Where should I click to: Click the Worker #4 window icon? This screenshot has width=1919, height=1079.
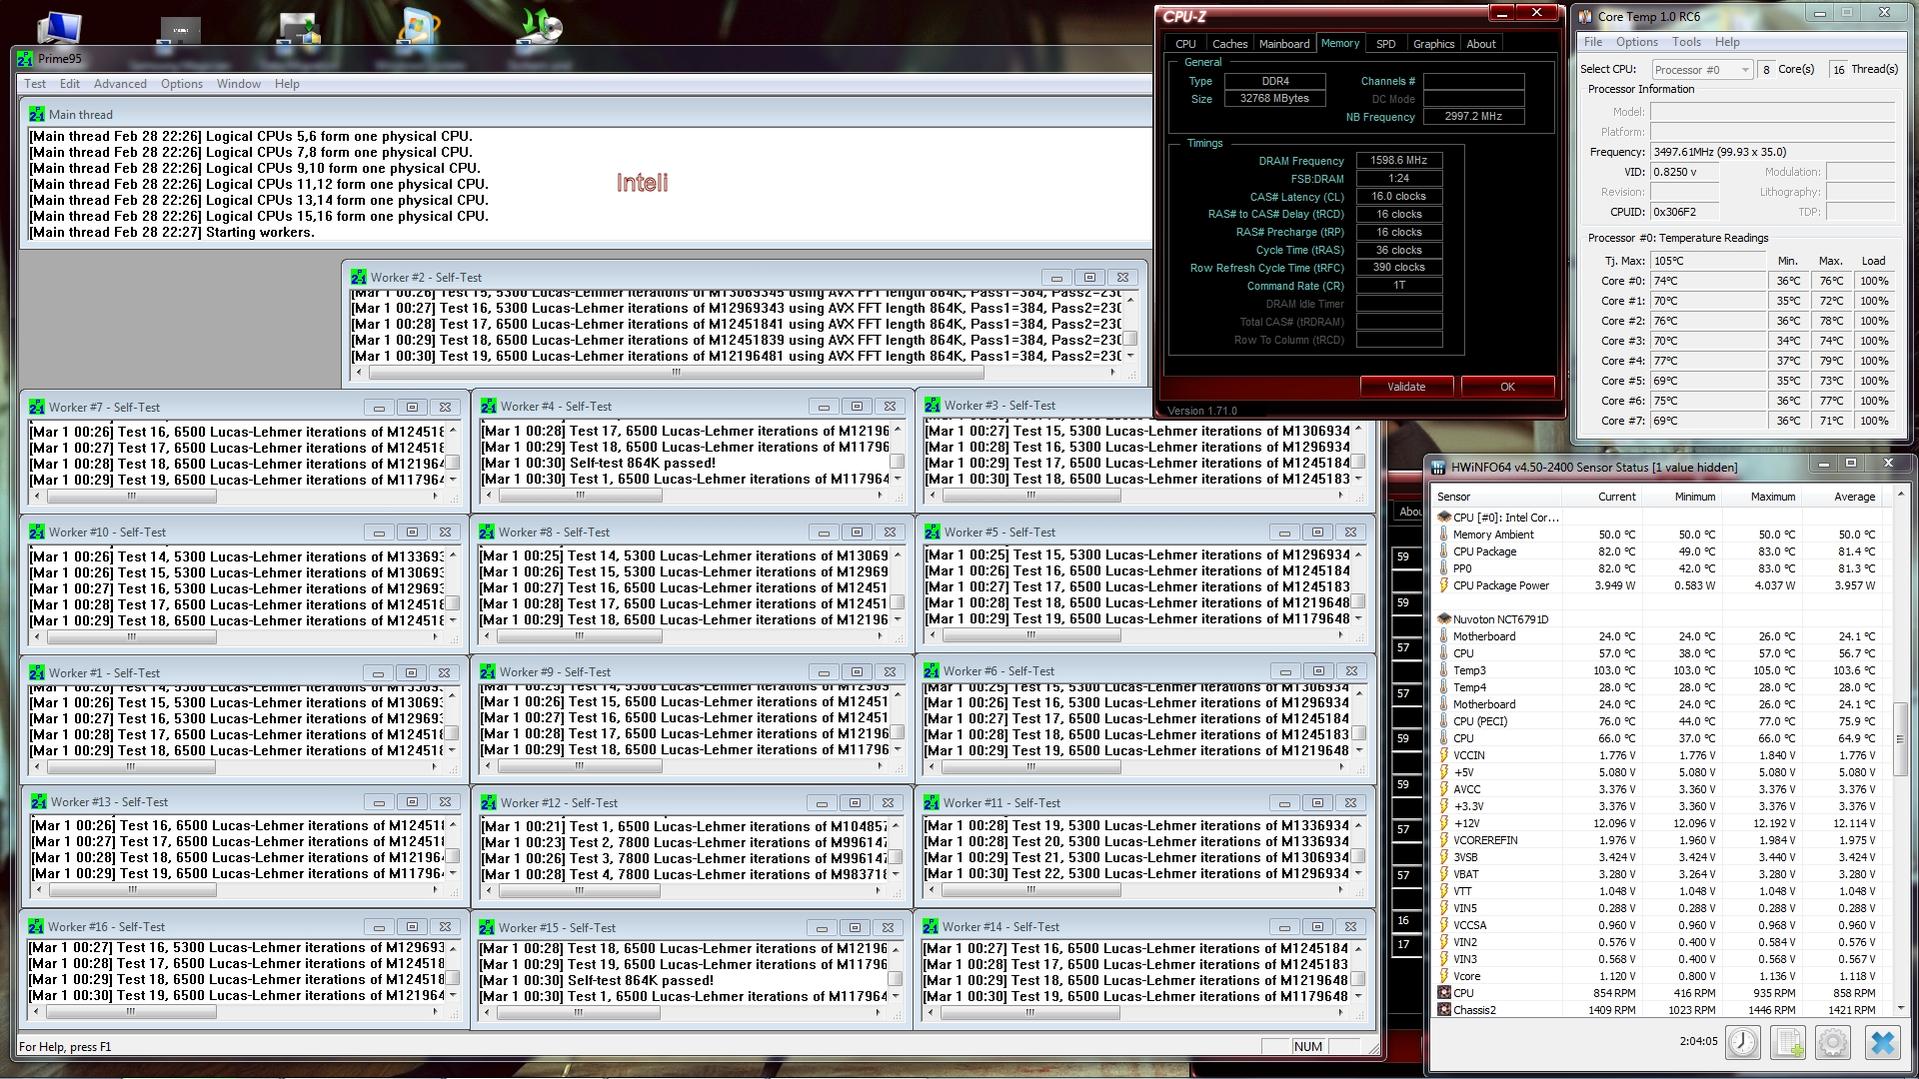(x=488, y=406)
